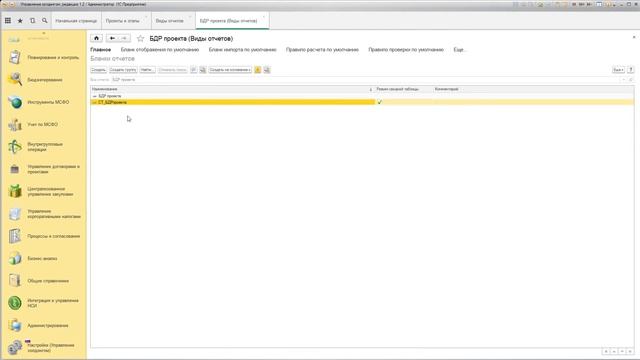Open Интеграция и управление НСИ section
The height and width of the screenshot is (360, 640).
[44, 303]
